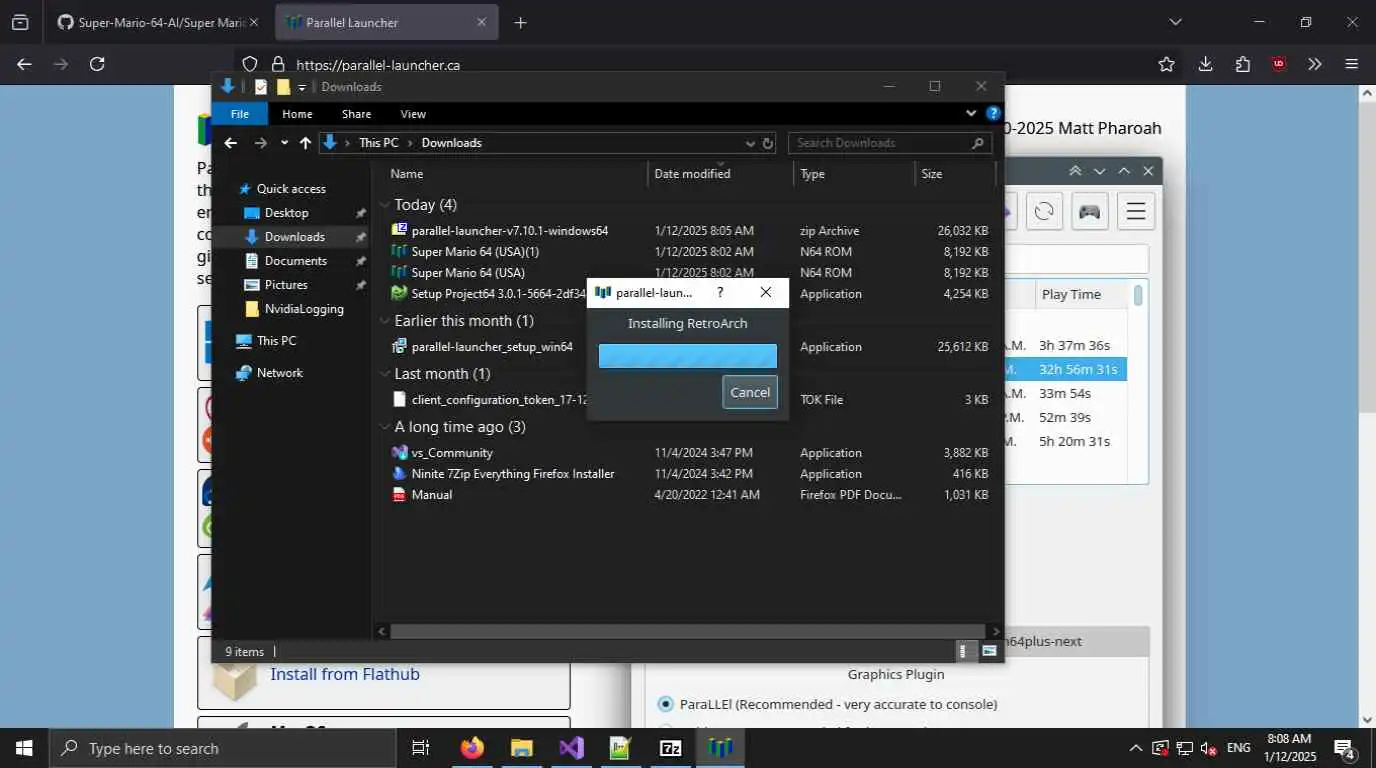Screen dimensions: 1376x768
Task: Open the hamburger menu in launcher preview
Action: (x=1136, y=211)
